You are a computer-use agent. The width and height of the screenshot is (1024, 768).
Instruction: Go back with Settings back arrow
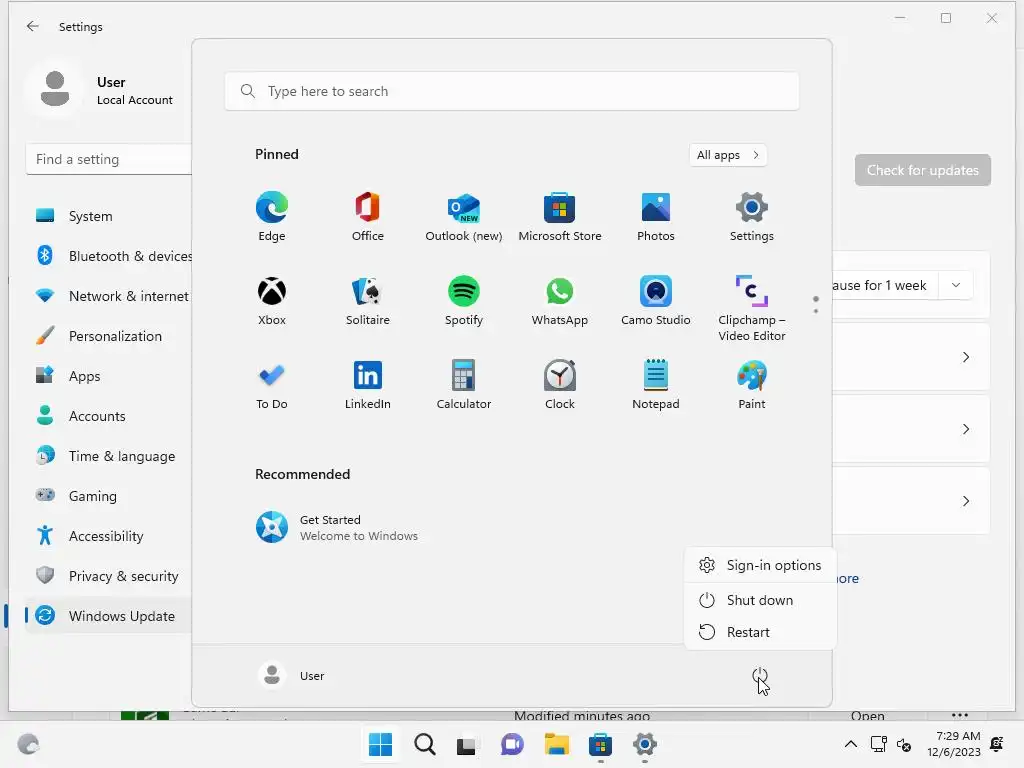33,26
